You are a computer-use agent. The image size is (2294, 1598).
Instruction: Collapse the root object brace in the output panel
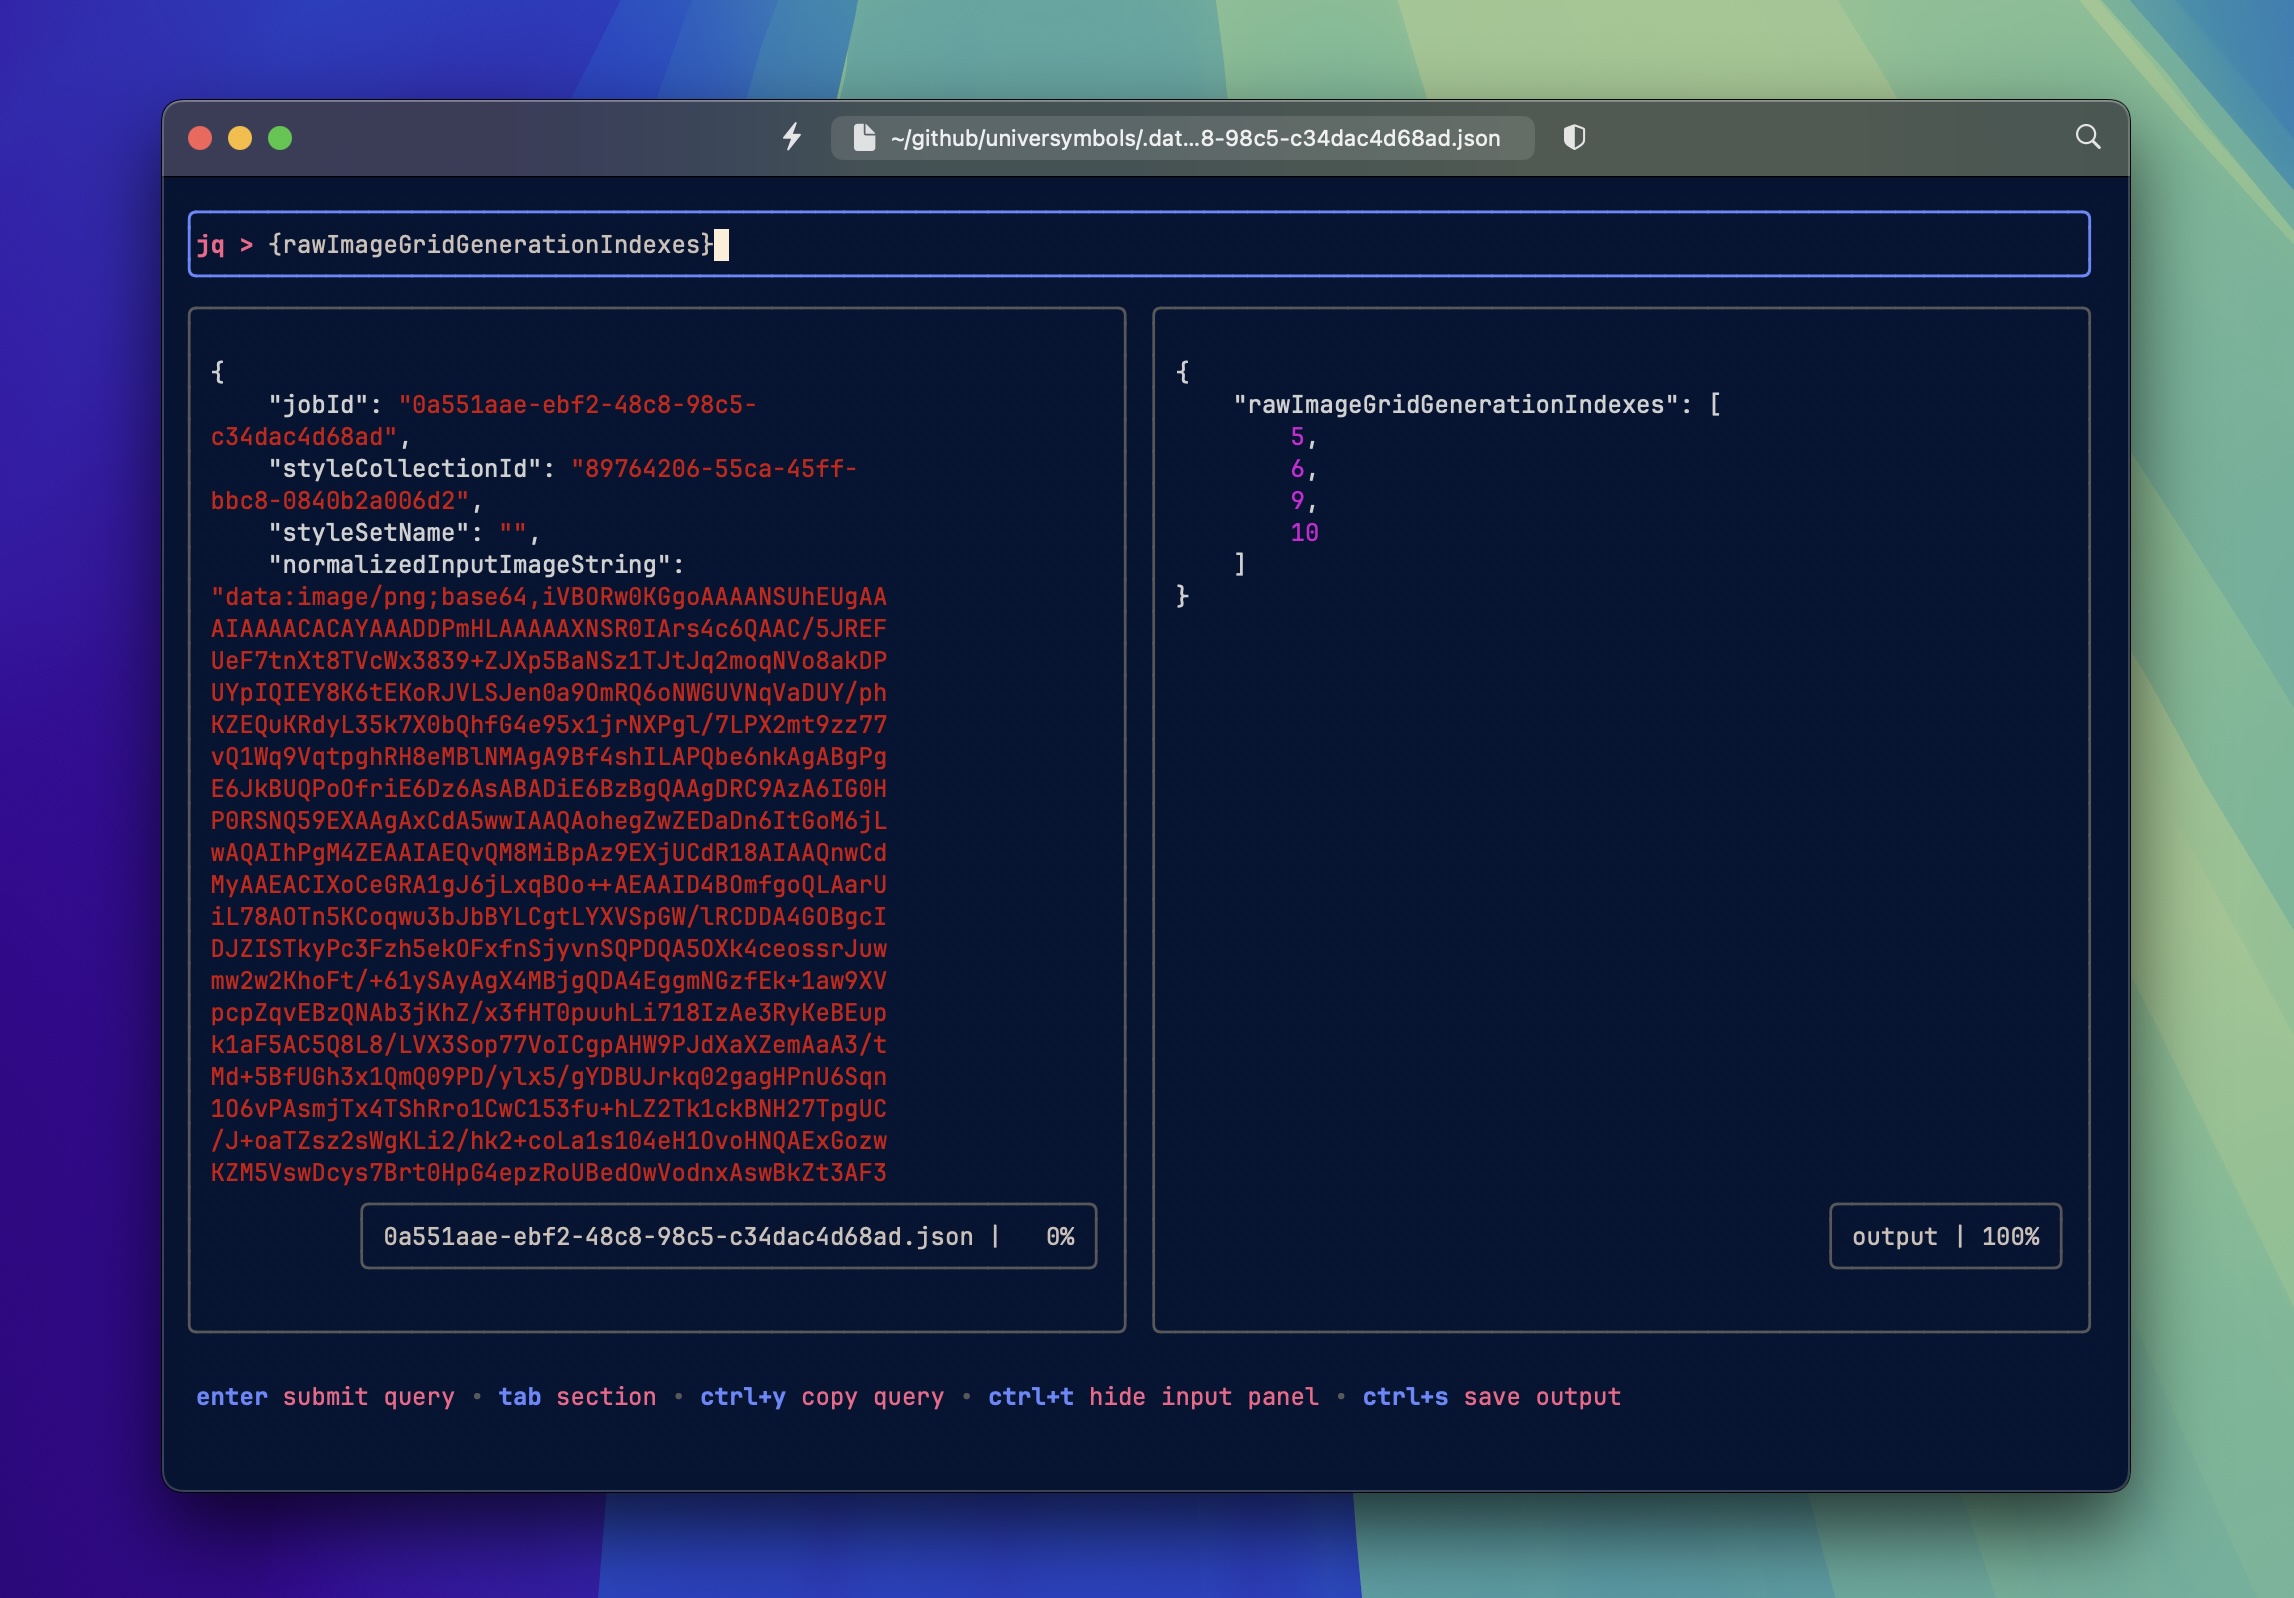pos(1184,370)
